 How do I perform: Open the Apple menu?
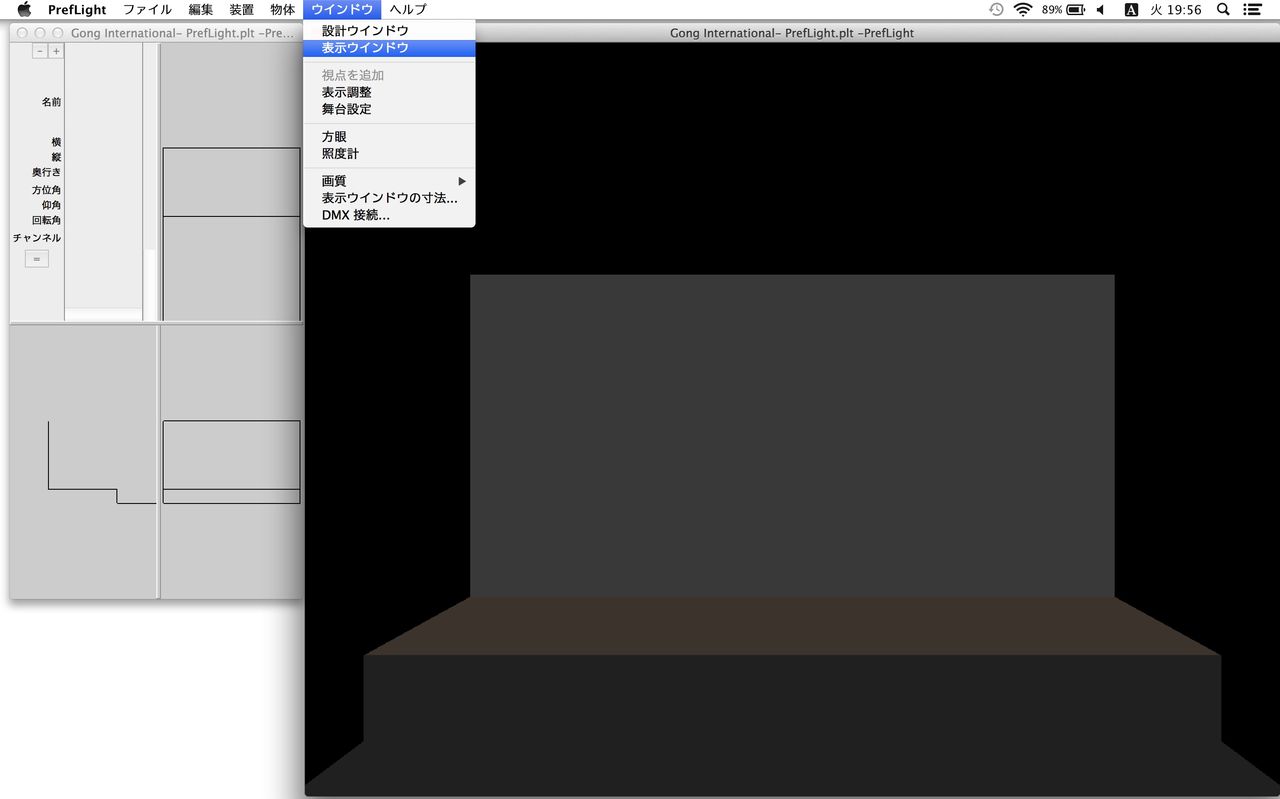tap(24, 9)
